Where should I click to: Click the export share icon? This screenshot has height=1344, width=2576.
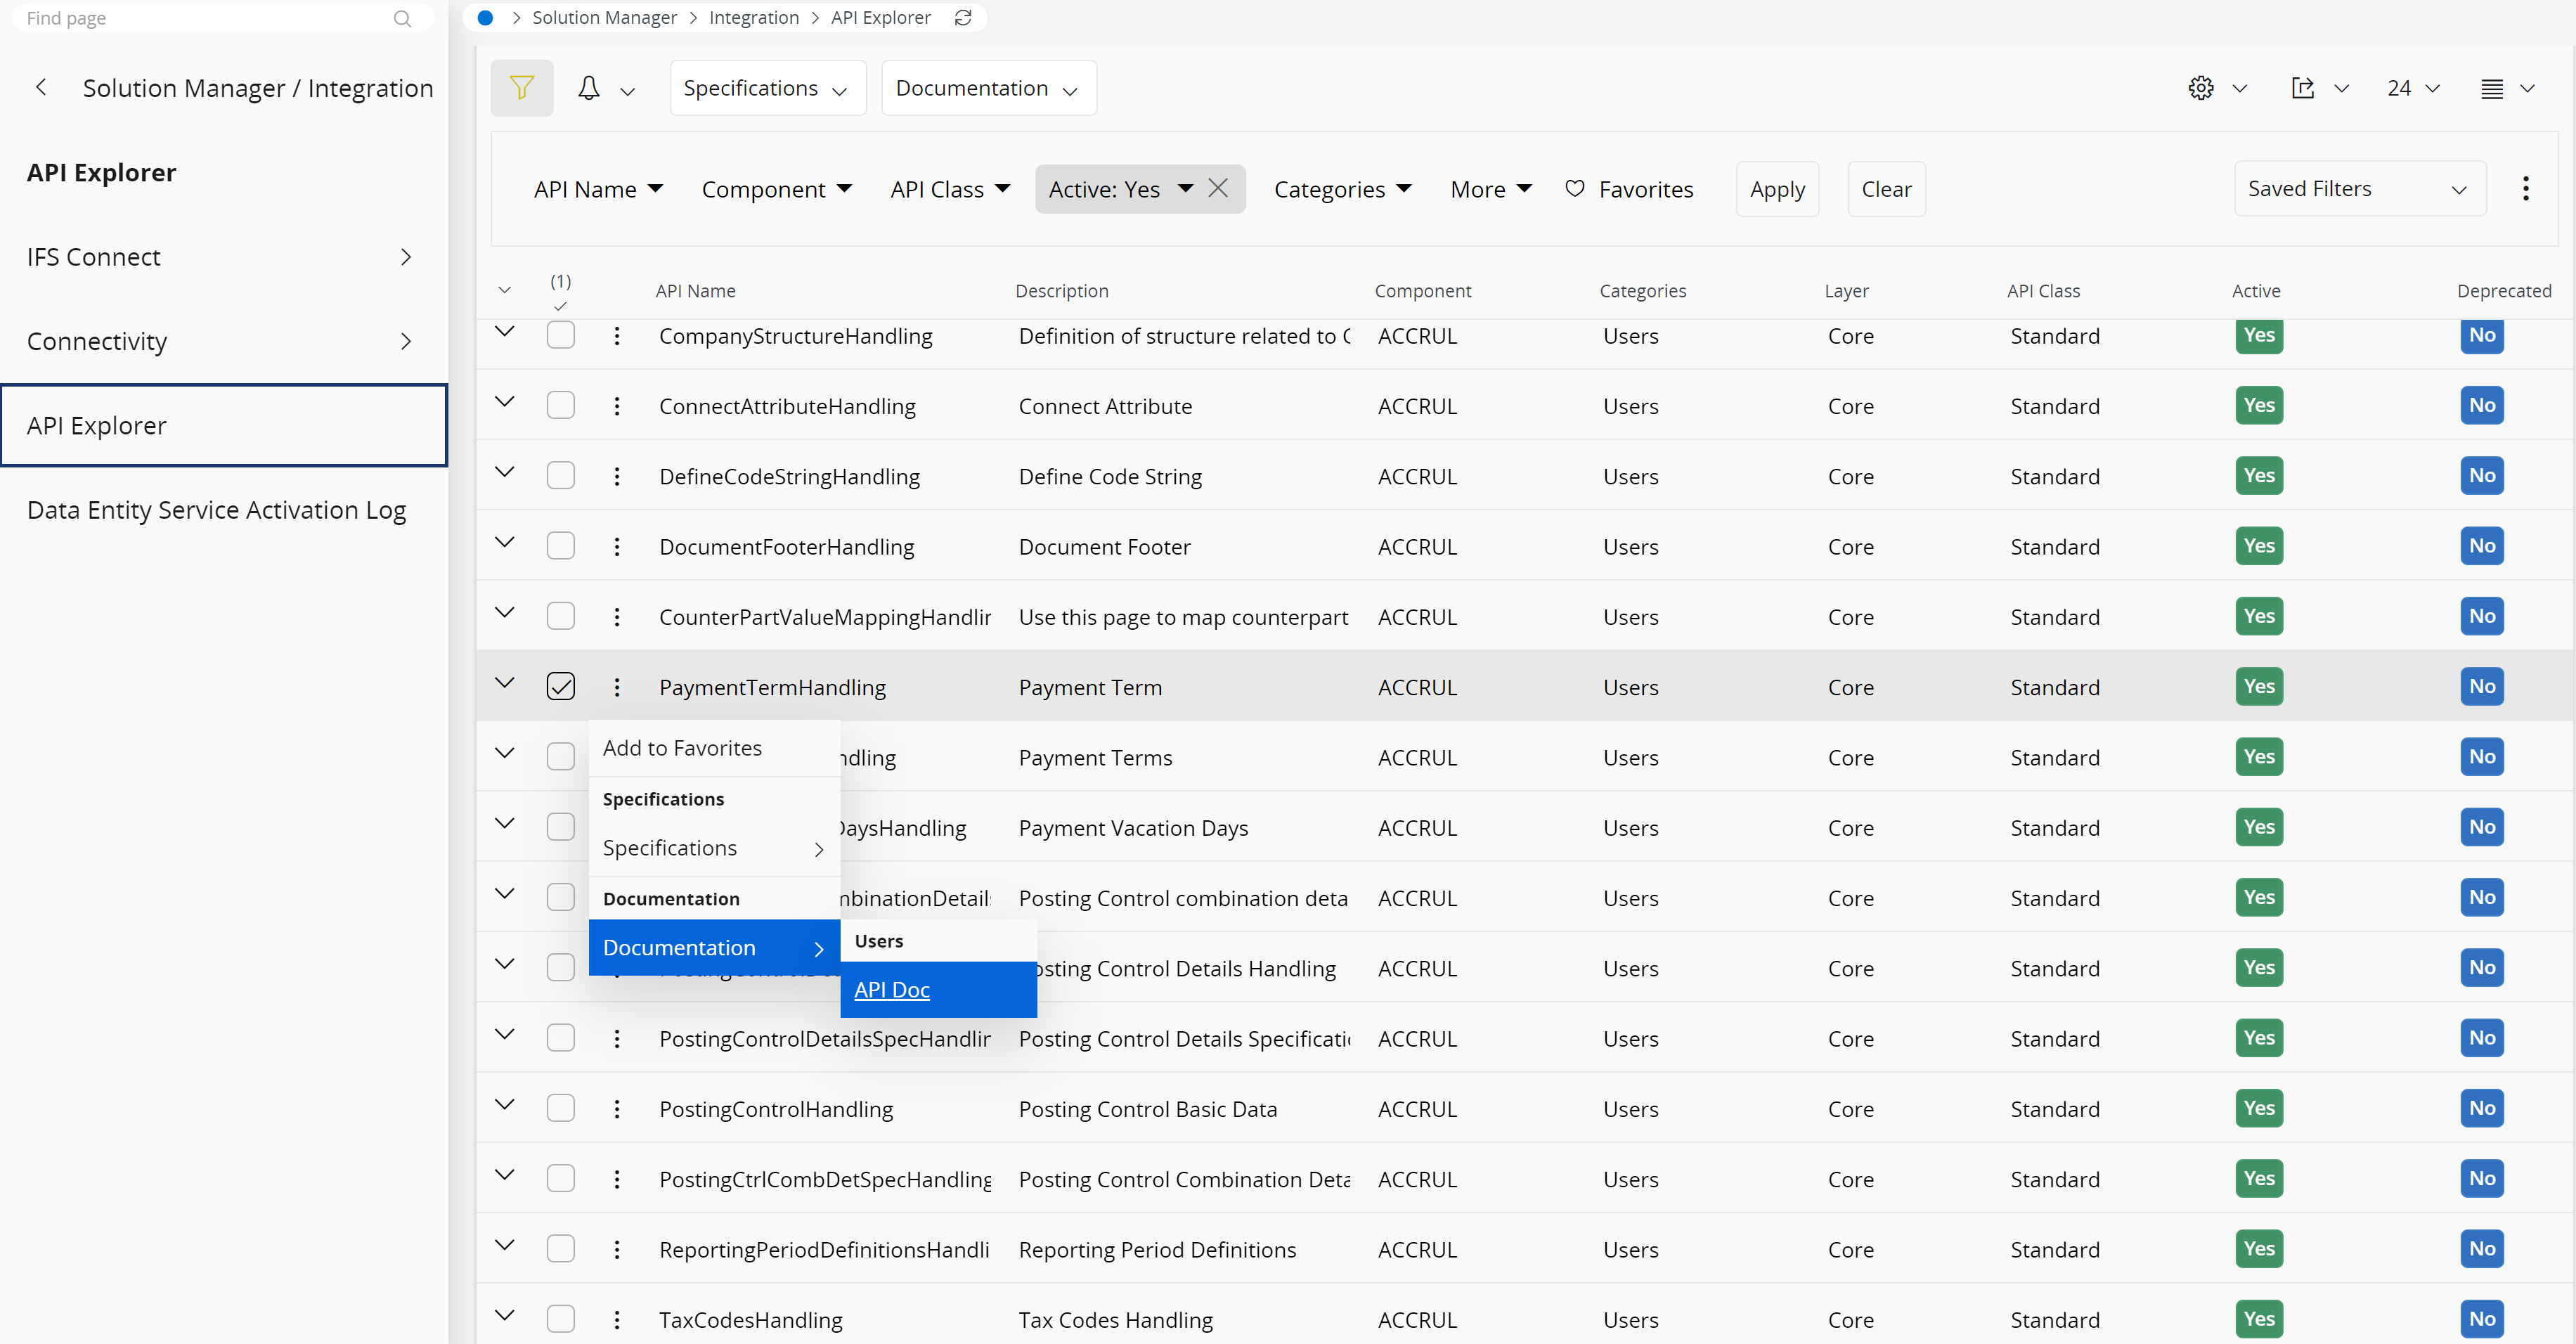click(2302, 88)
